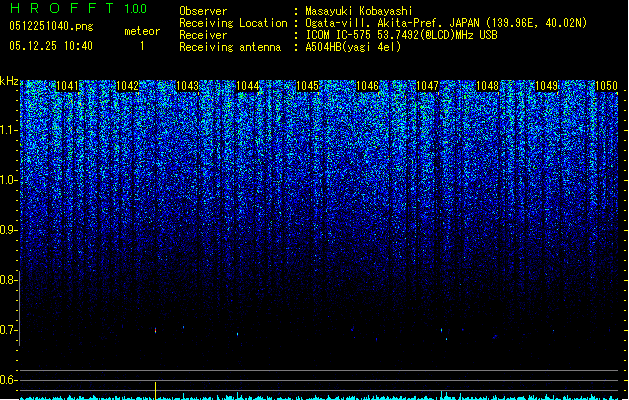Click the 0.9 kHz frequency label

(8, 230)
